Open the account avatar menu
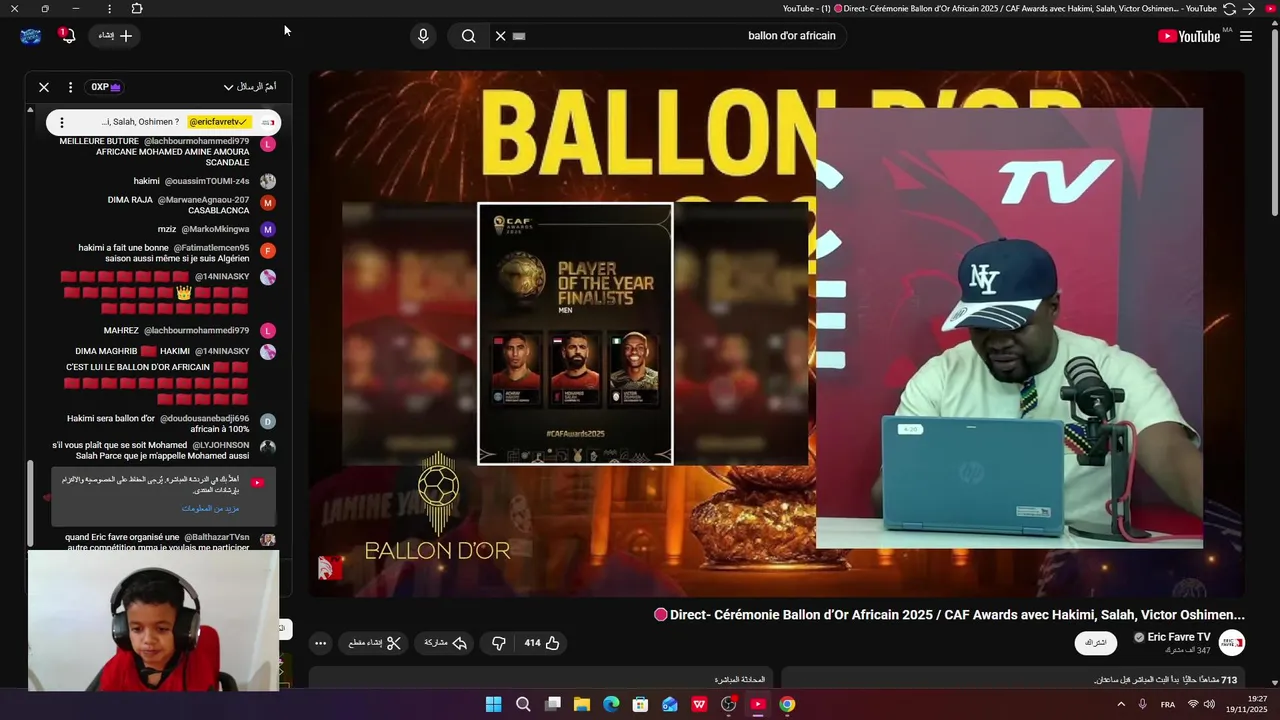Screen dimensions: 1280x720 point(31,36)
